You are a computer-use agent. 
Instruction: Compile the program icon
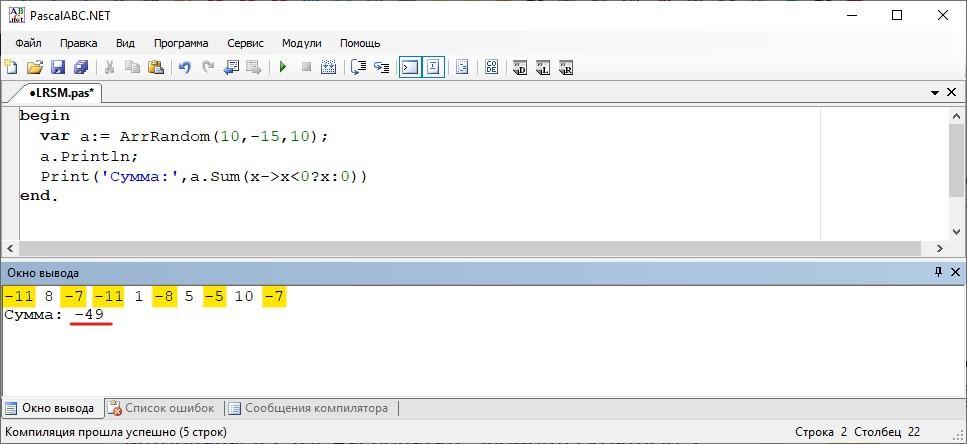(x=329, y=67)
